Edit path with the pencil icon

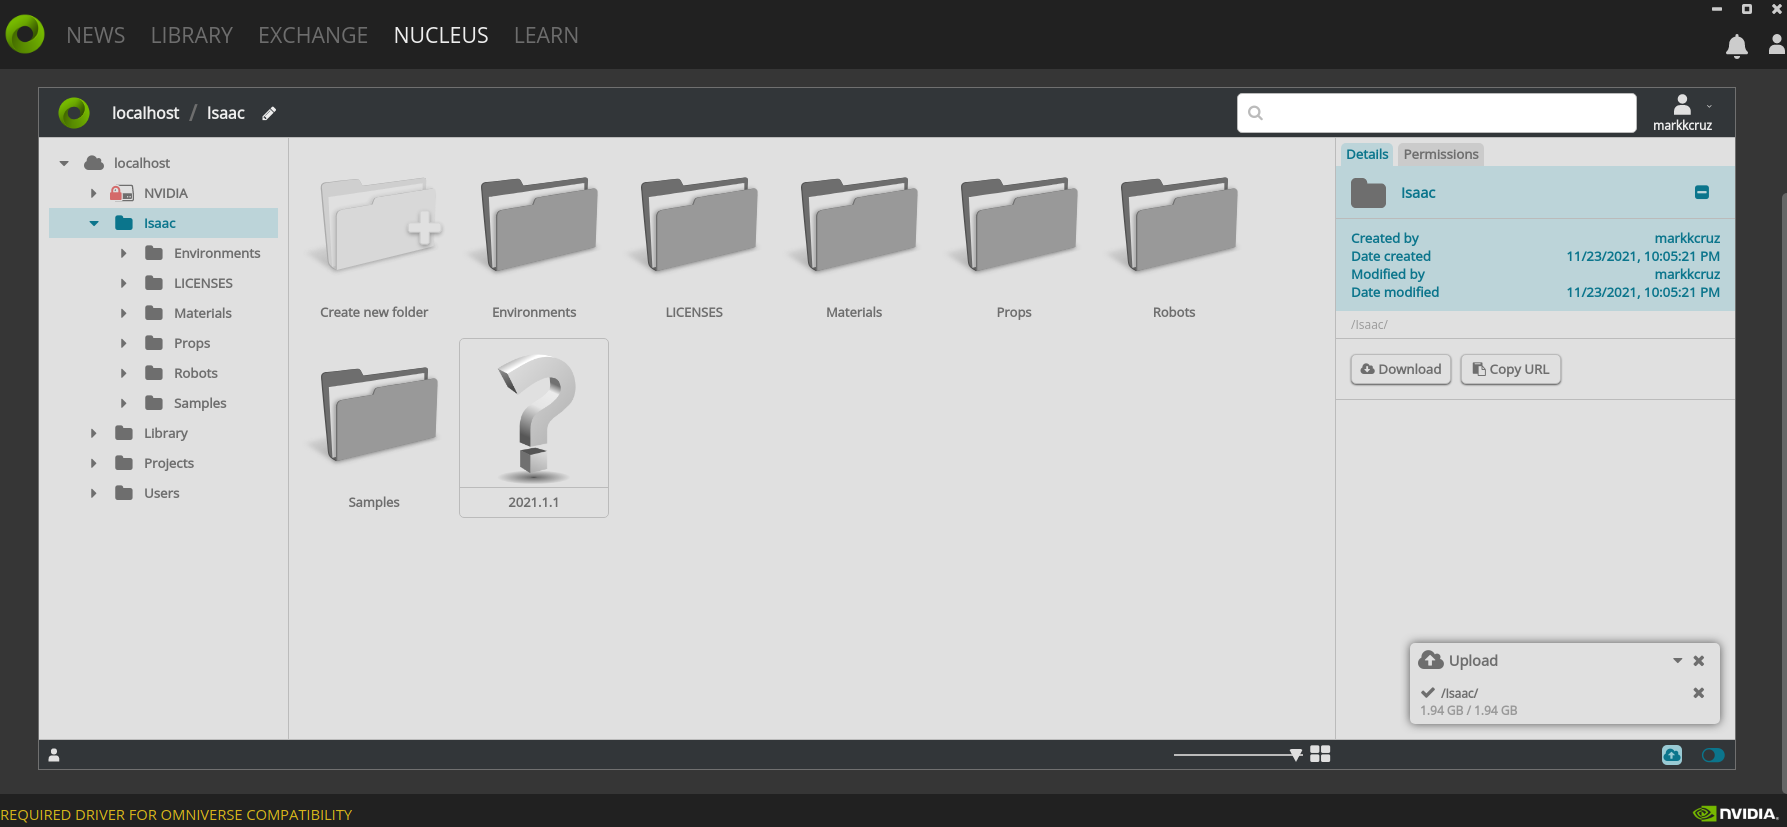point(269,113)
